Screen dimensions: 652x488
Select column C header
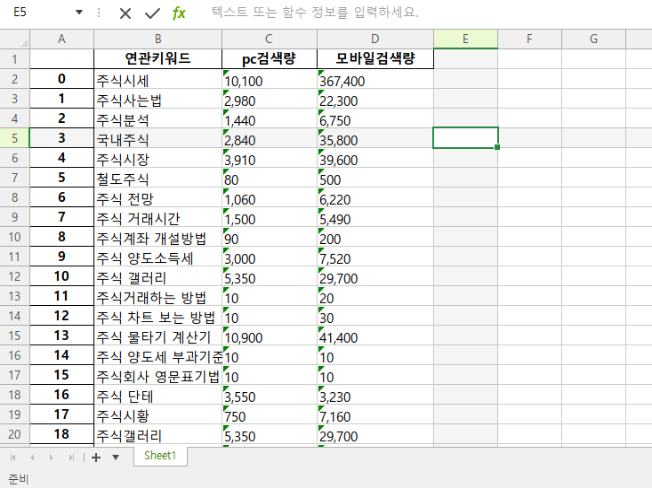[269, 39]
